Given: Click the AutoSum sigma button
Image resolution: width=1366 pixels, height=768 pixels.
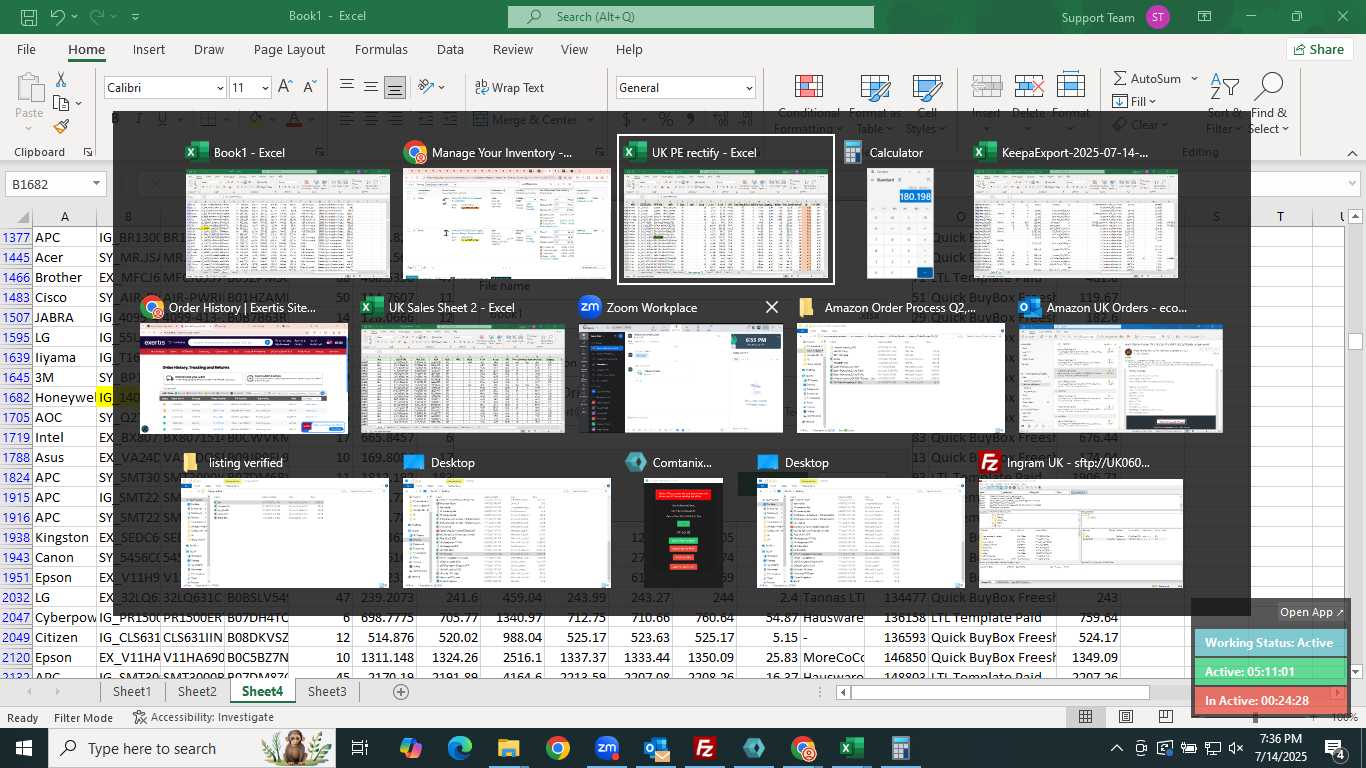Looking at the screenshot, I should click(1147, 78).
